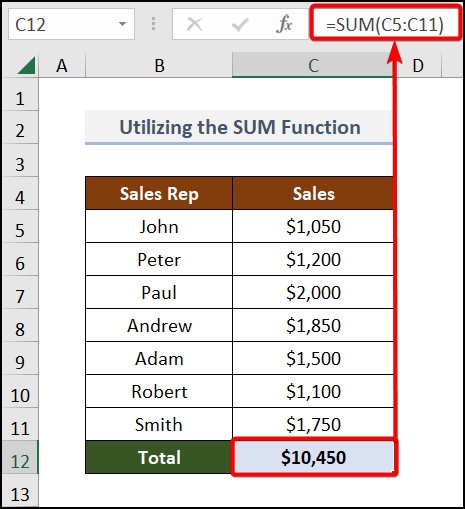Select column A header

[62, 65]
